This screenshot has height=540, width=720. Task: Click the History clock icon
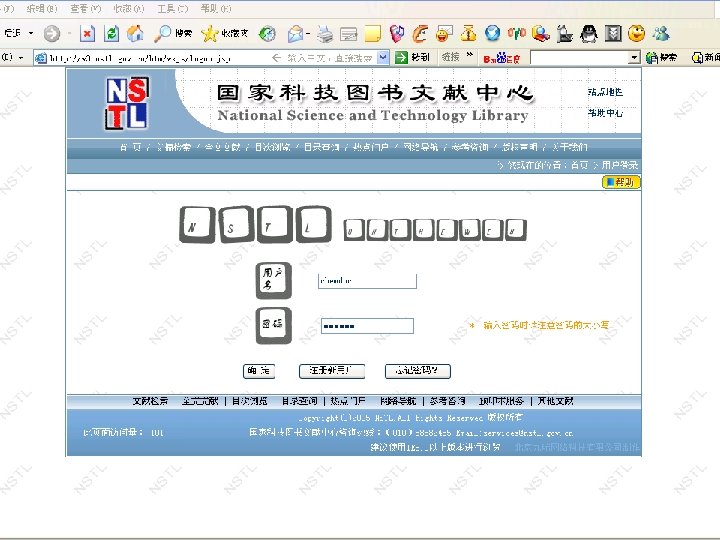[x=267, y=33]
